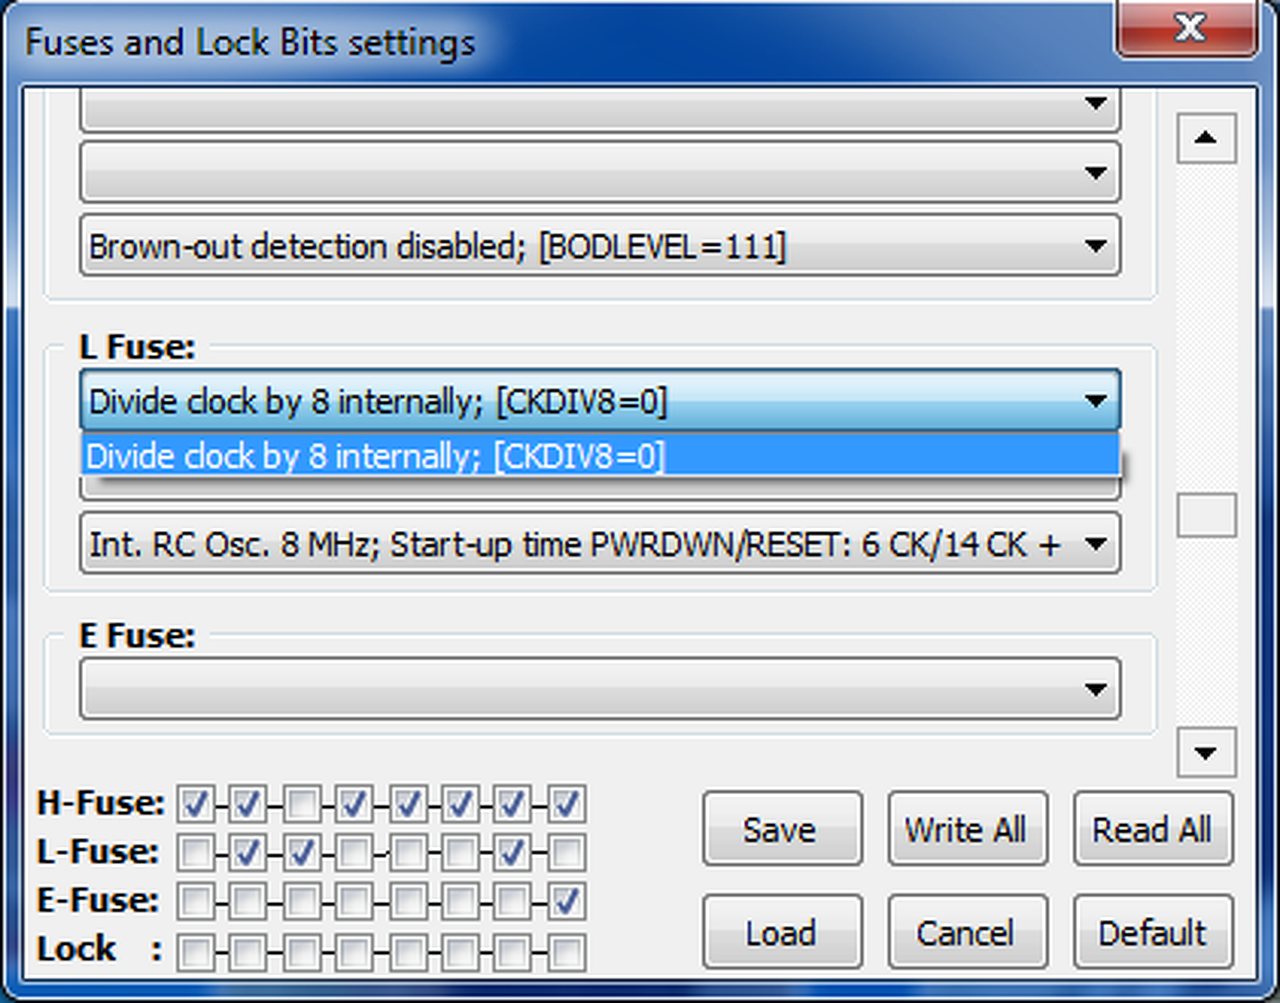
Task: Click the Load button
Action: coord(781,932)
